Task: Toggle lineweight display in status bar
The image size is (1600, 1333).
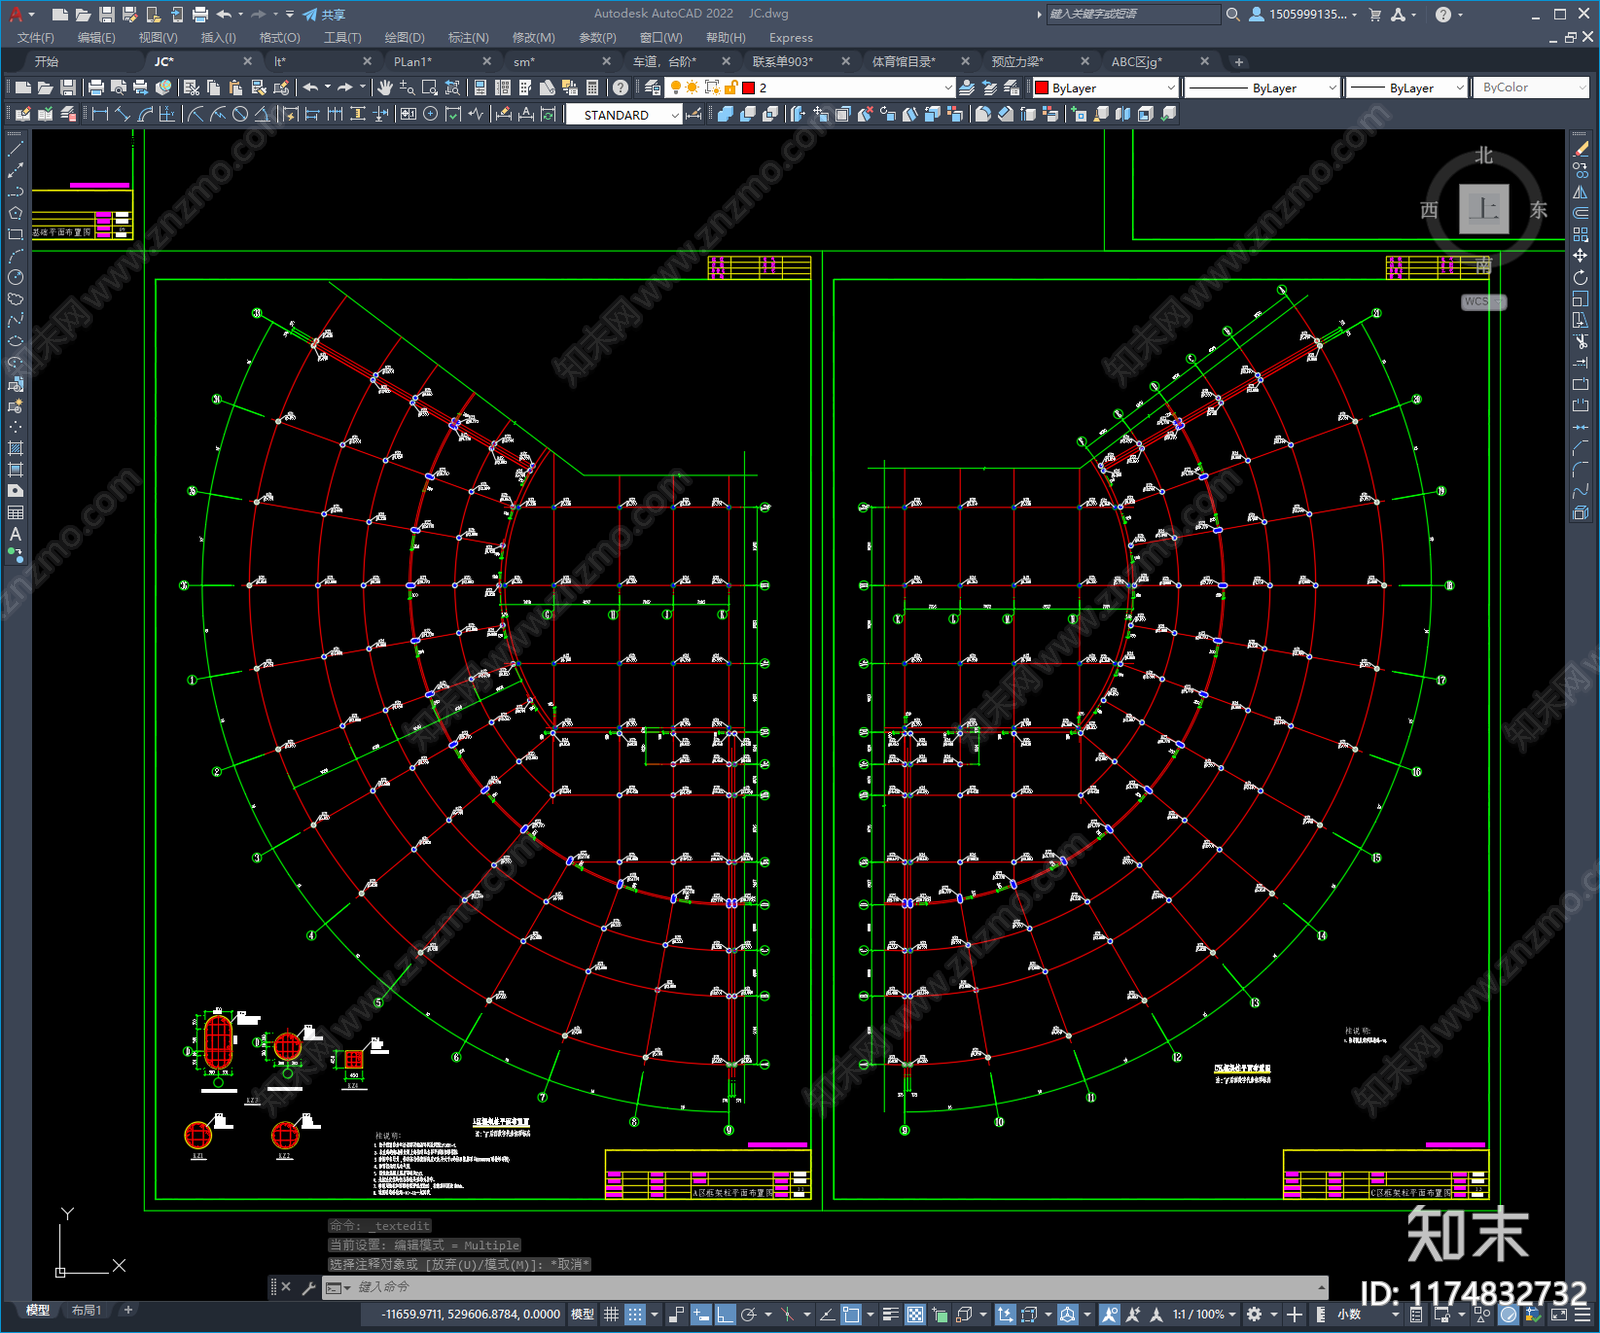Action: 890,1314
